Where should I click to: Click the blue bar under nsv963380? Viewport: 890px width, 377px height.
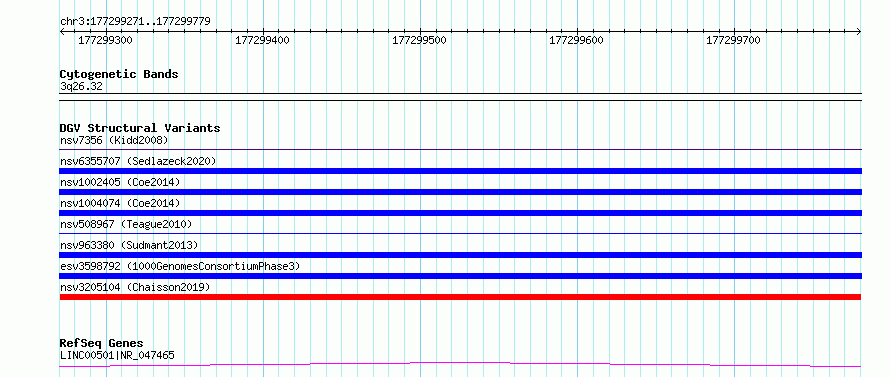(460, 255)
